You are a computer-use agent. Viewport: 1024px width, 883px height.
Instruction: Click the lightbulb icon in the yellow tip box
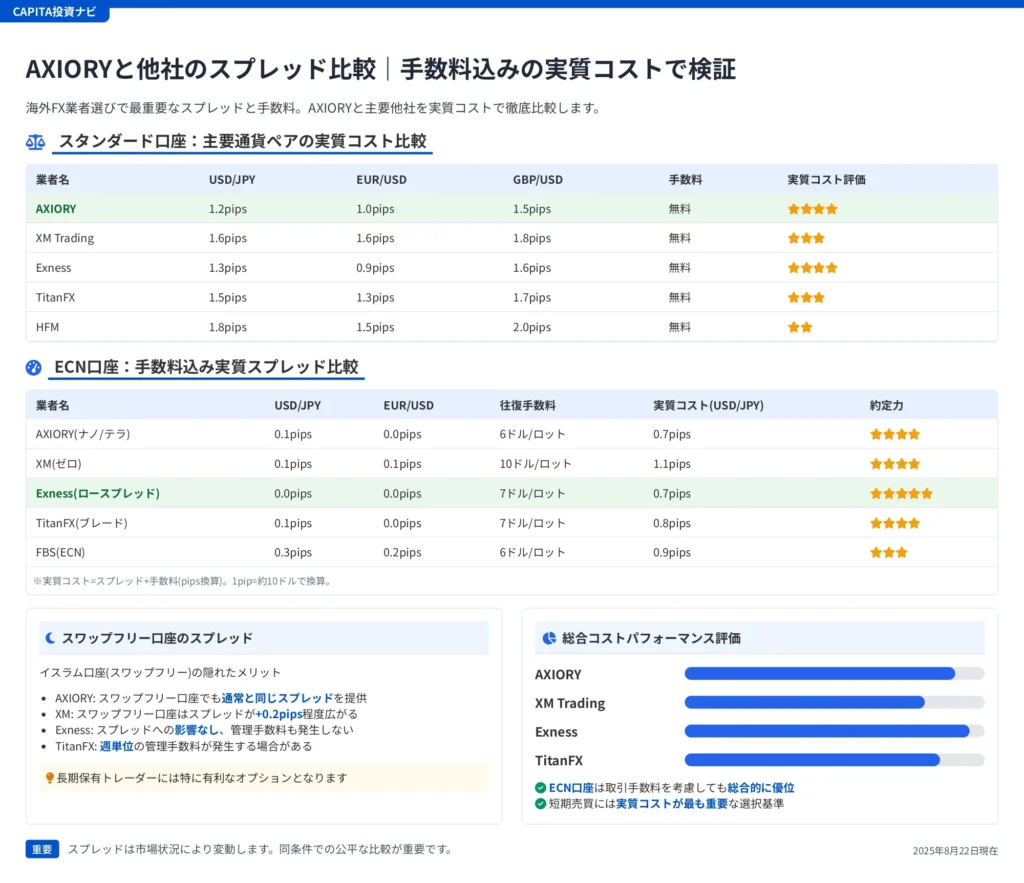pyautogui.click(x=49, y=778)
